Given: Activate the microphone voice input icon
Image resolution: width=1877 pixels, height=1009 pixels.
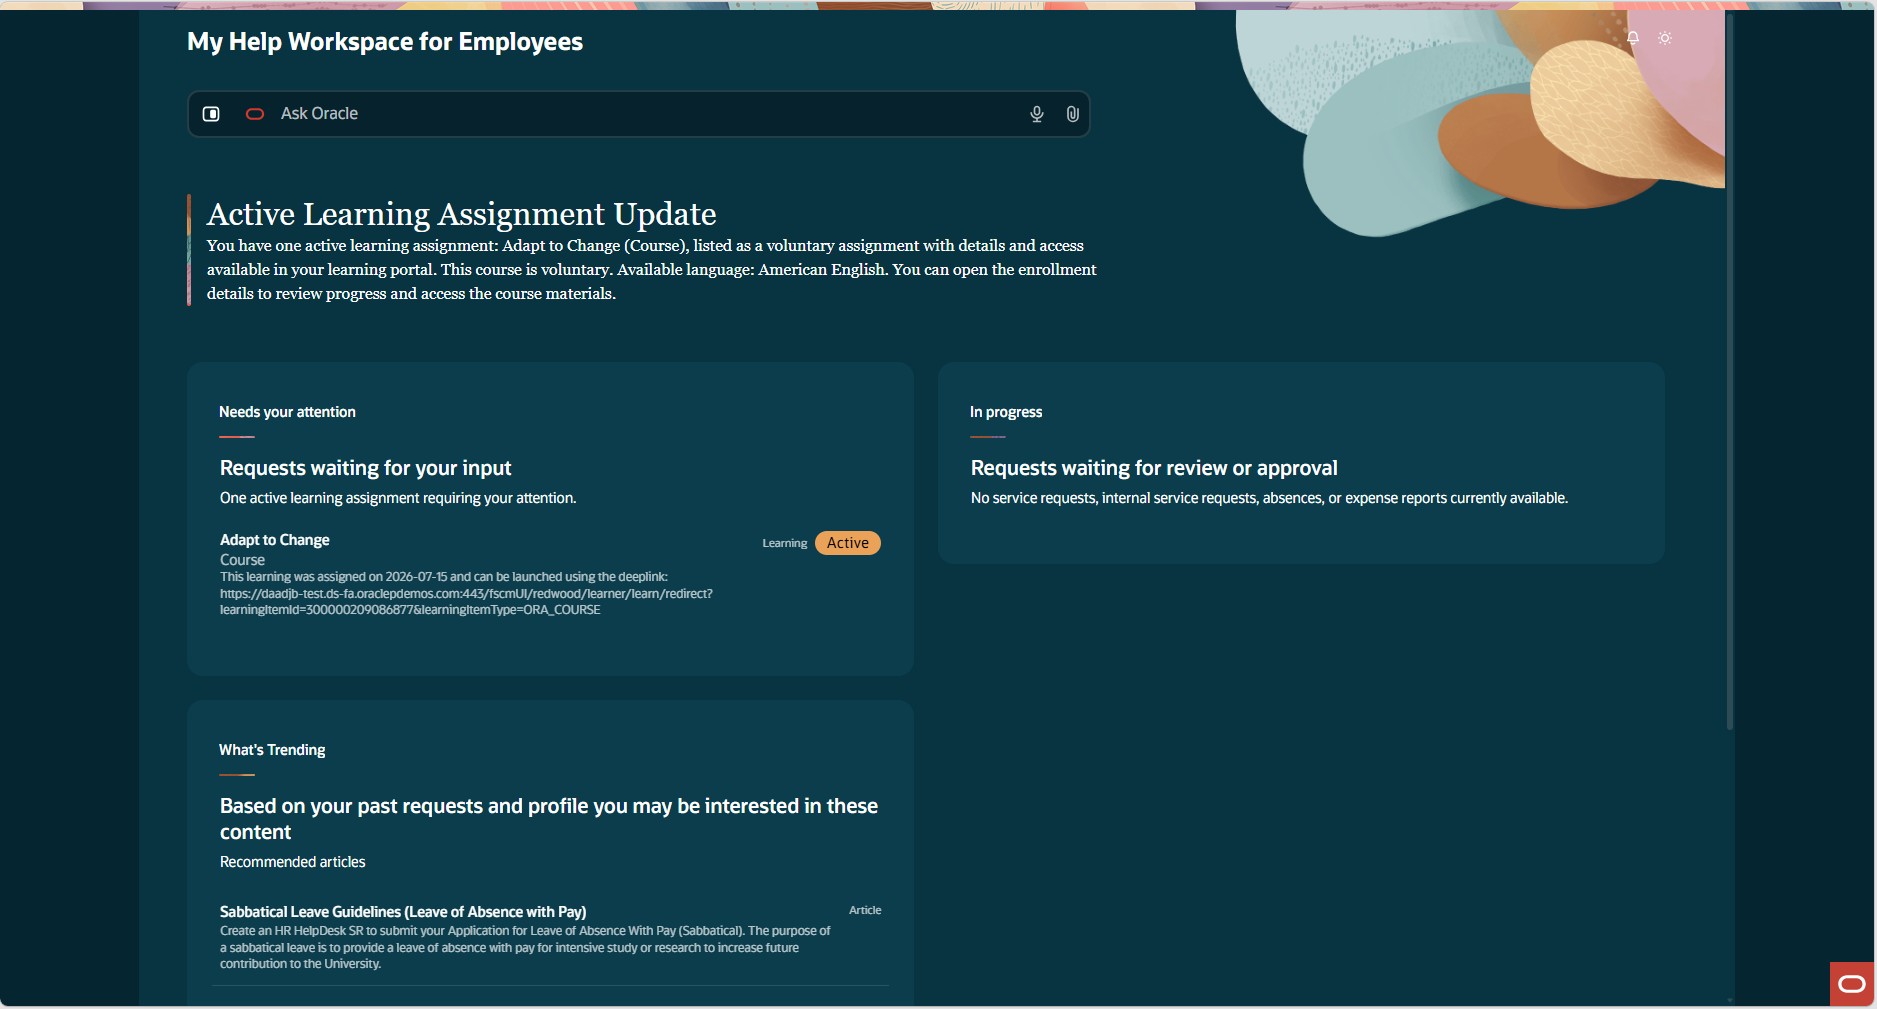Looking at the screenshot, I should pyautogui.click(x=1037, y=114).
